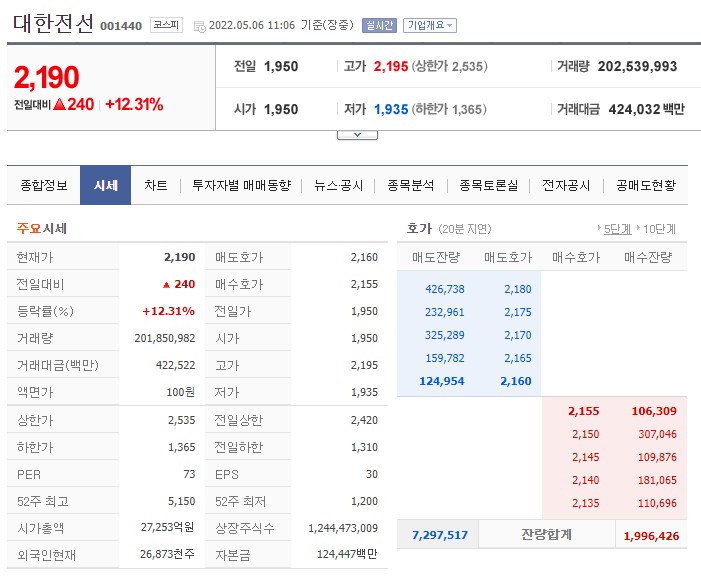Click the 거래량 value 201,850,982

(165, 338)
